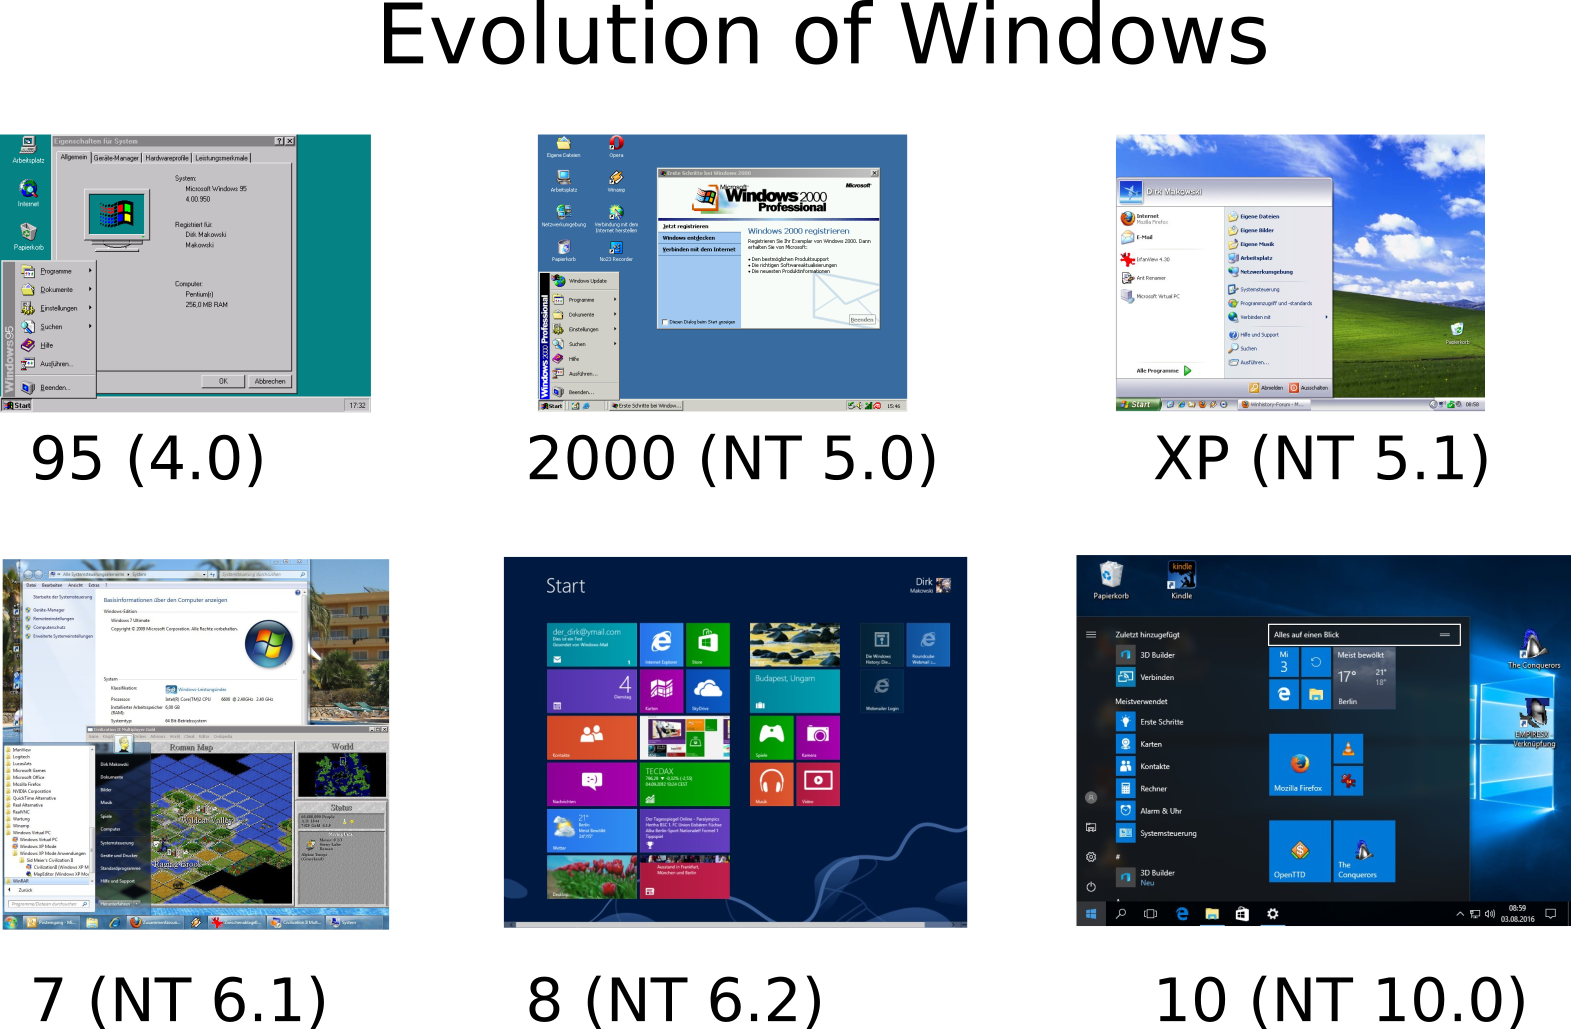Image resolution: width=1571 pixels, height=1029 pixels.
Task: Launch Opera from the Windows 2000 desktop
Action: tap(616, 147)
